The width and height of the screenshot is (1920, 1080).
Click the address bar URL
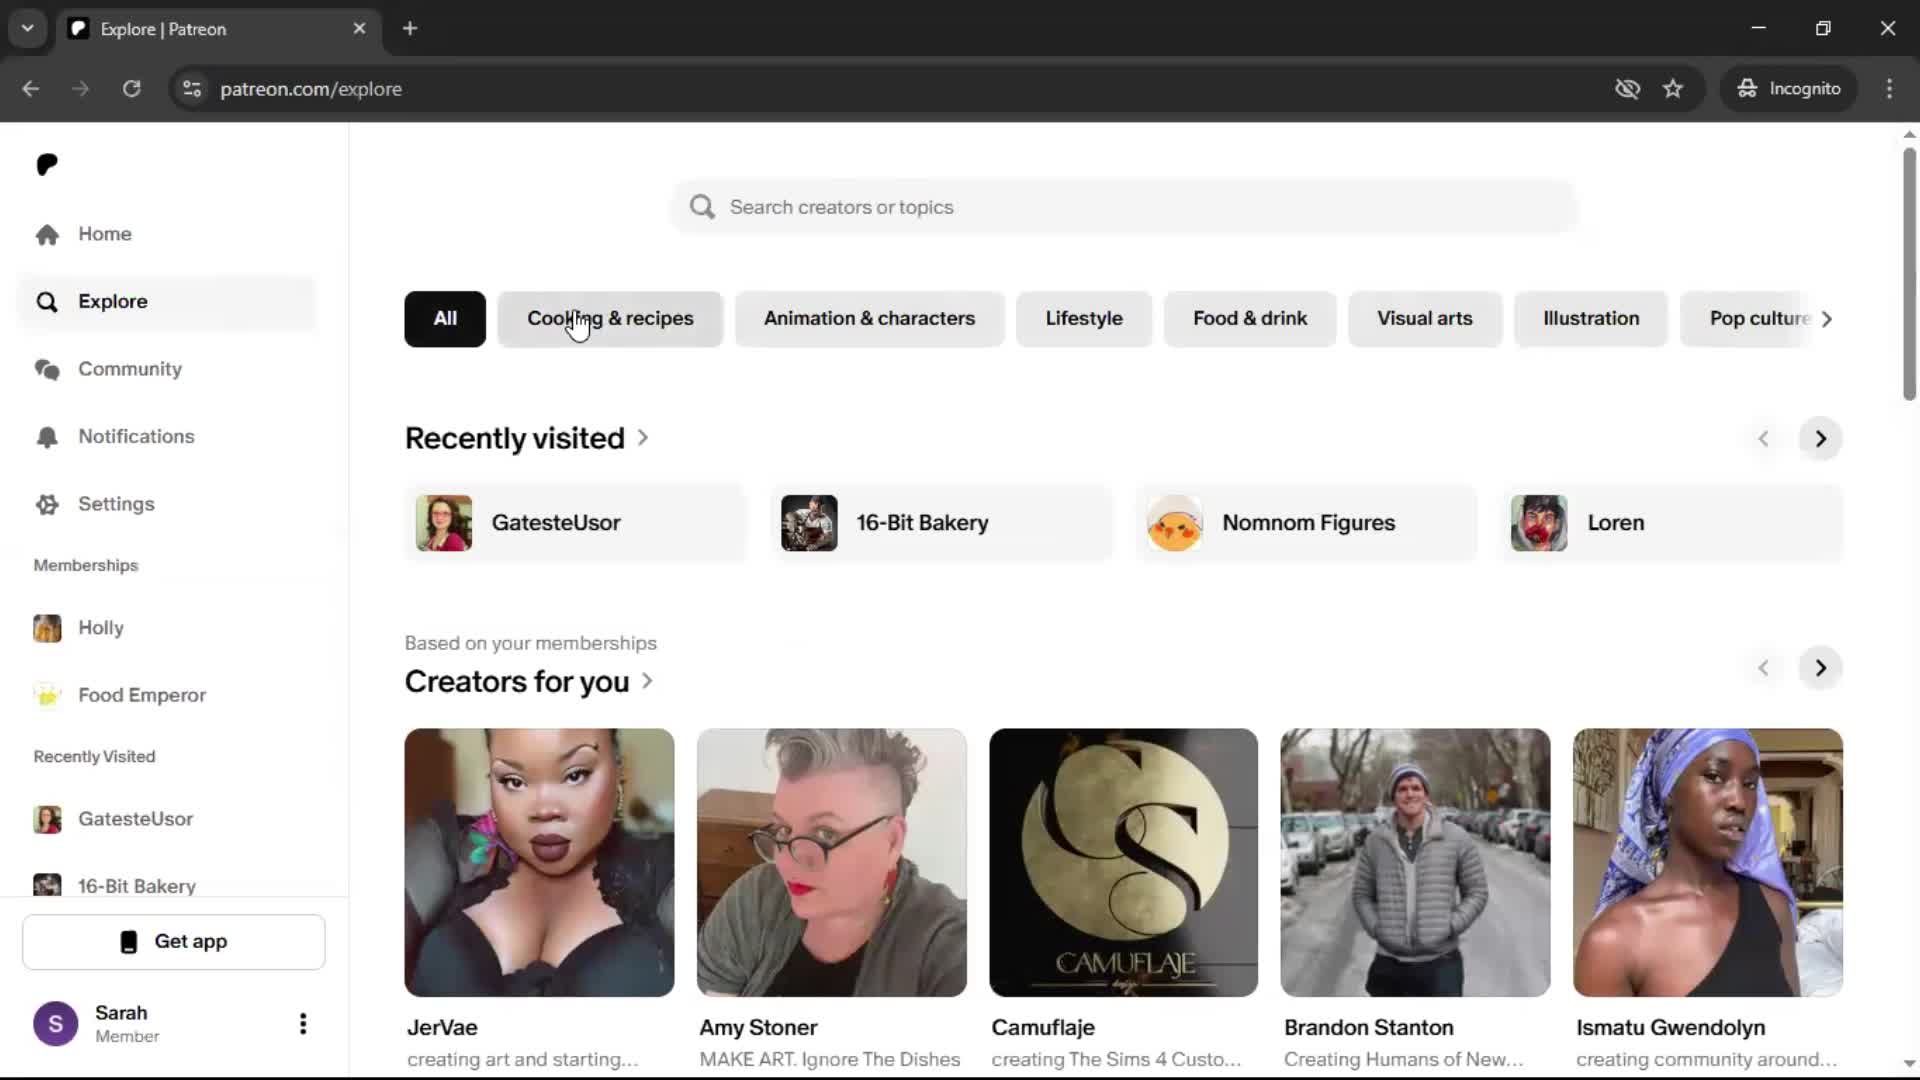coord(311,89)
